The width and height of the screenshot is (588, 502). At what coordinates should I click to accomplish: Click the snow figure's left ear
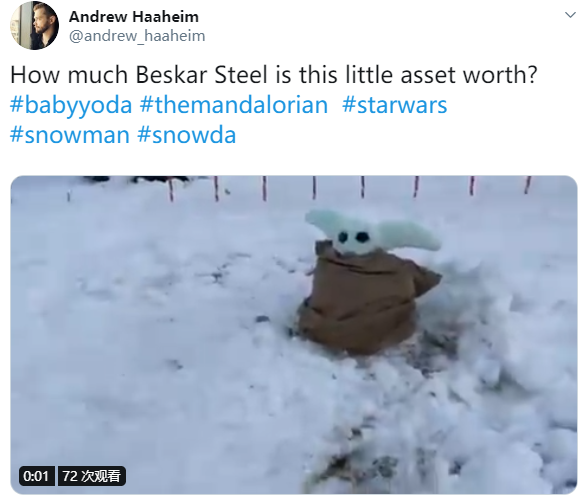pyautogui.click(x=322, y=222)
